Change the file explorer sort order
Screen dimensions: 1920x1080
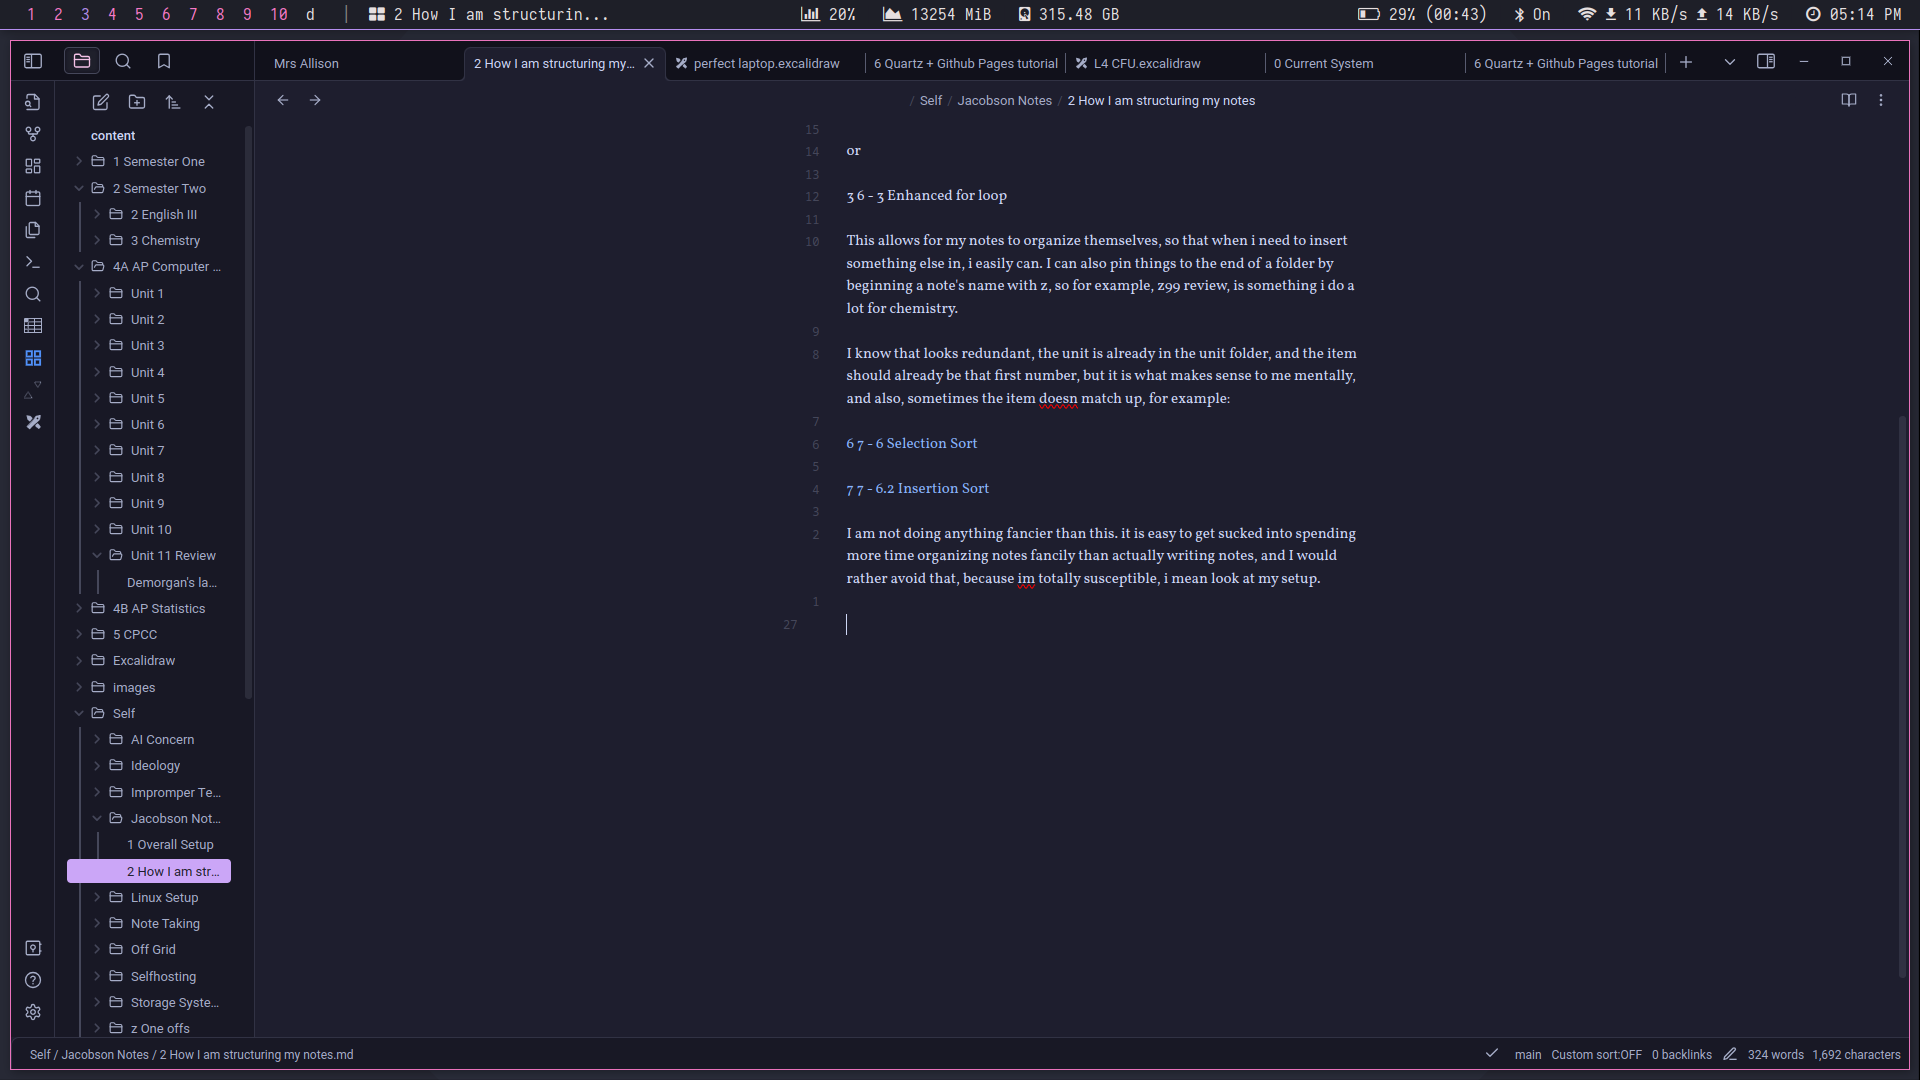point(173,102)
